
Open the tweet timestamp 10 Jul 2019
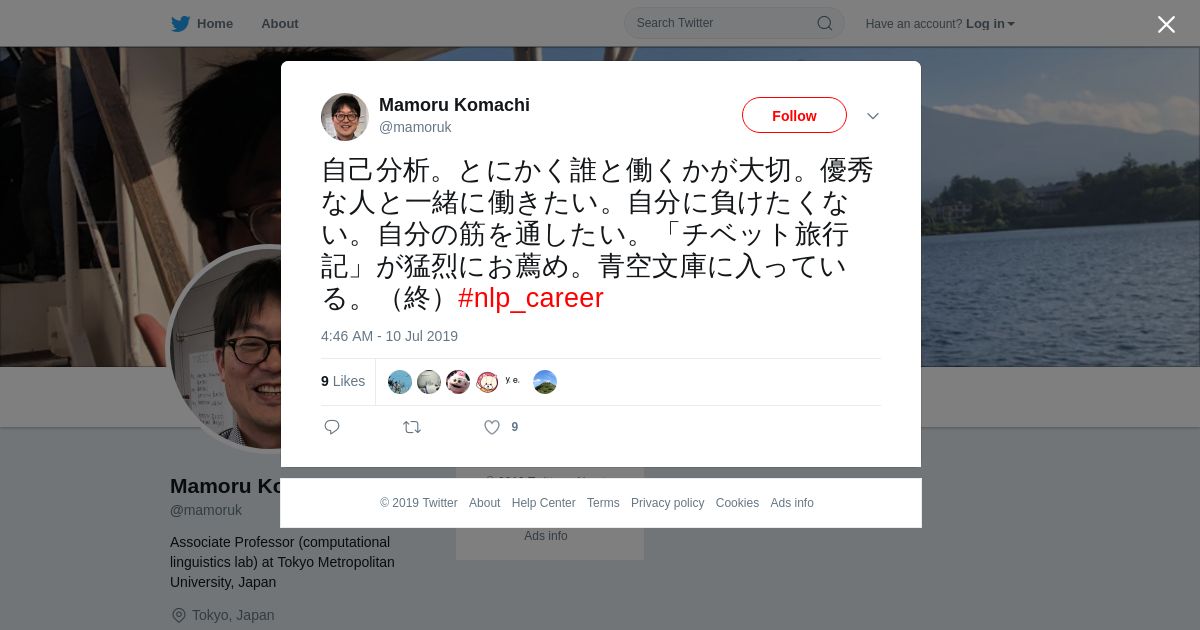coord(389,336)
